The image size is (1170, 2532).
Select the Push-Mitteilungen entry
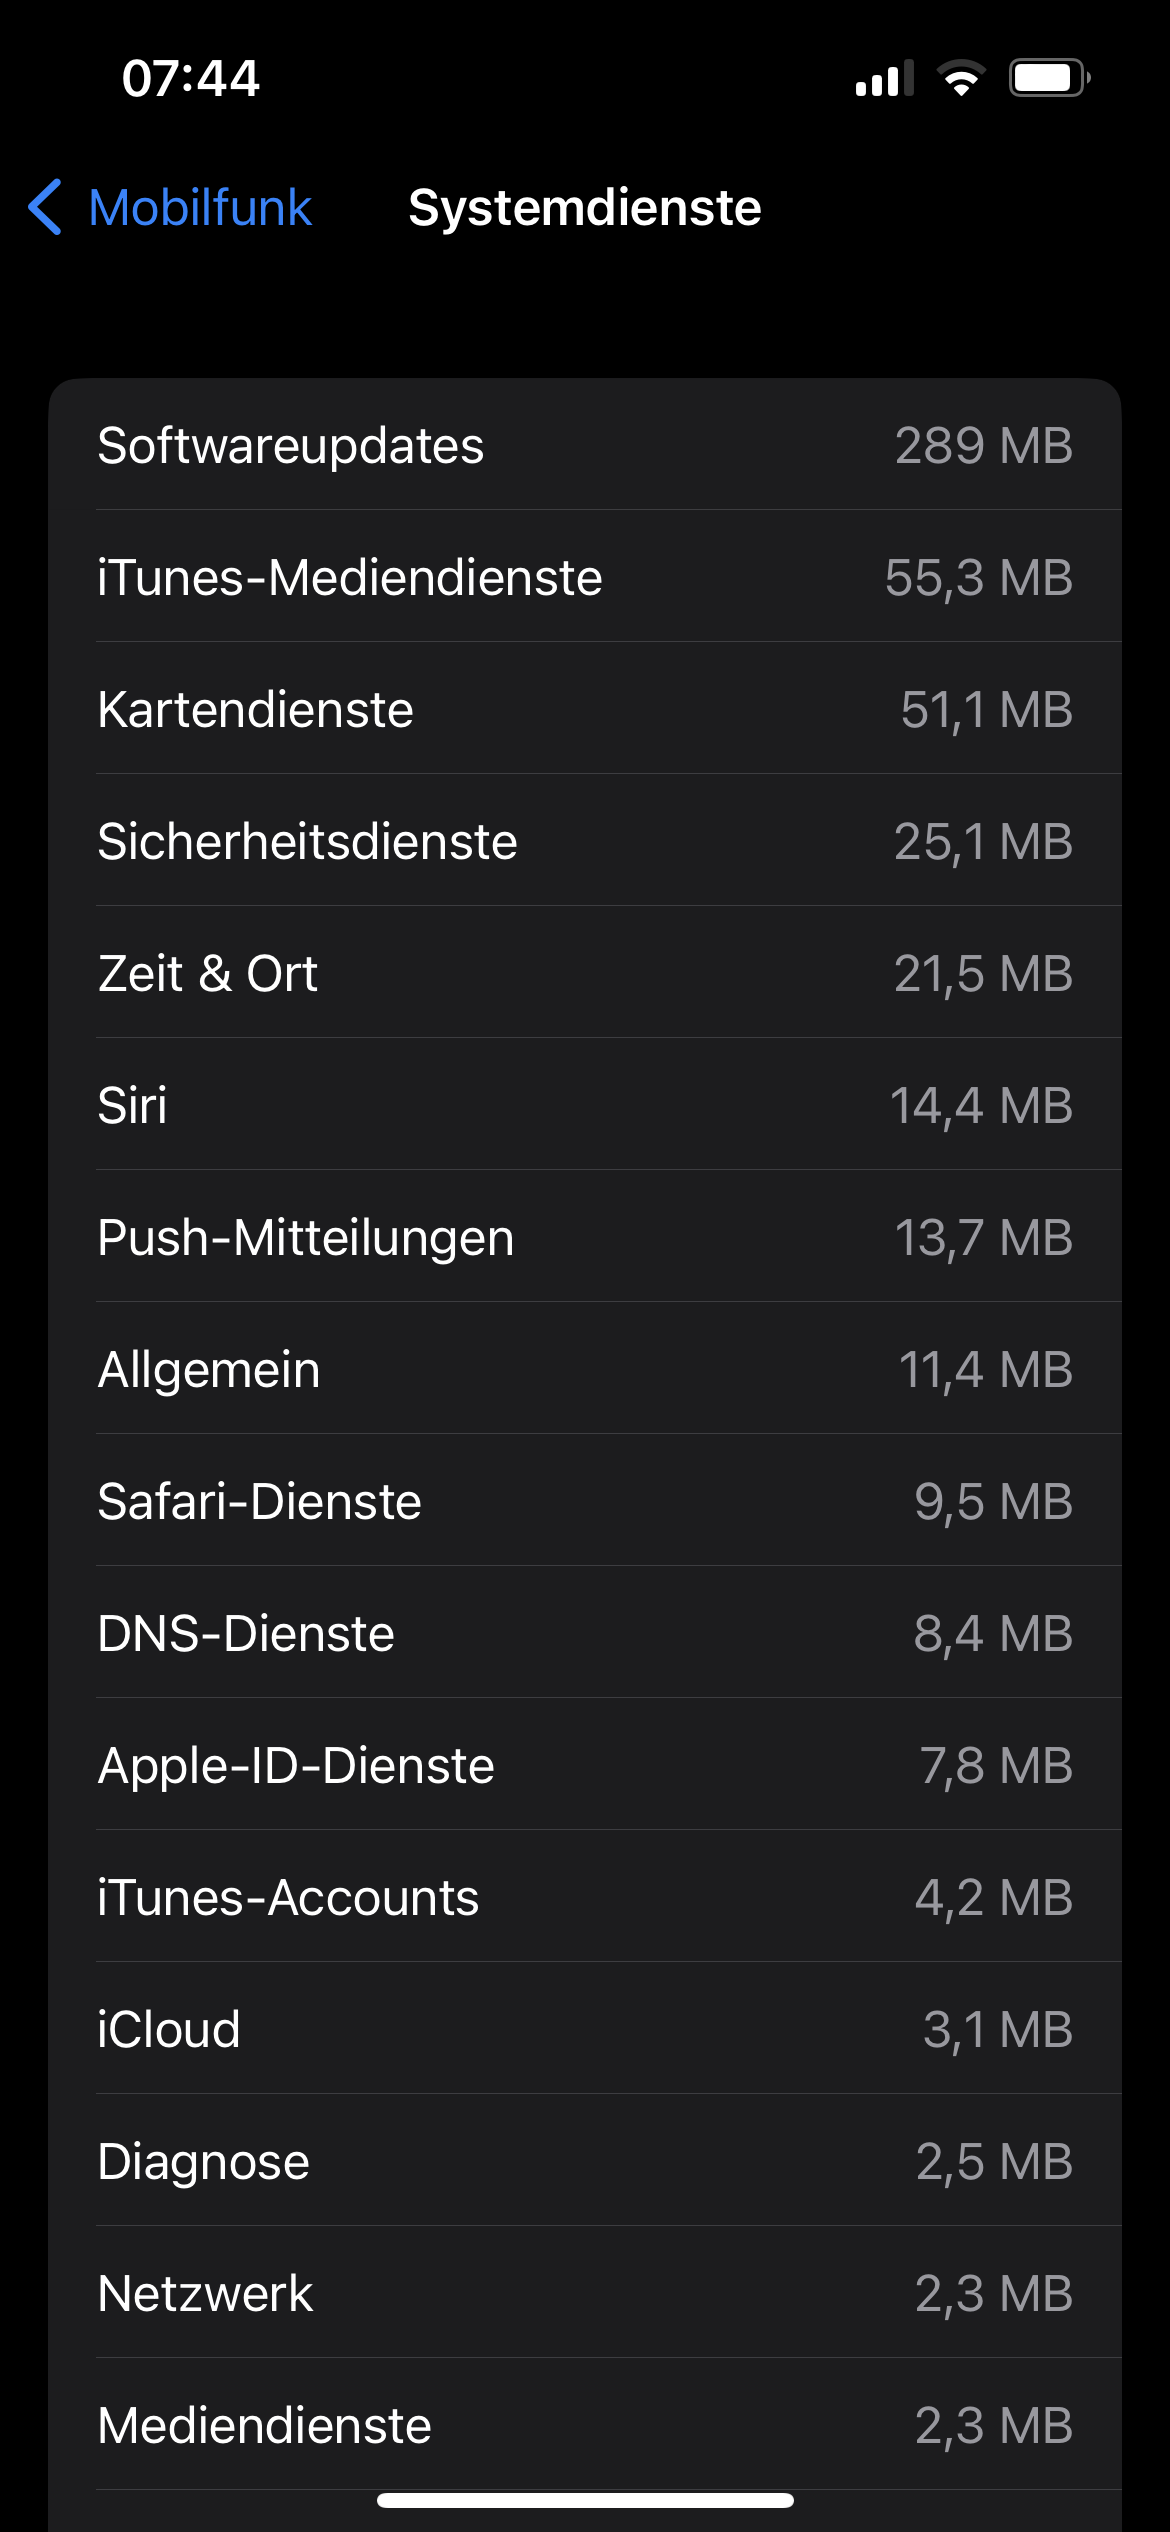point(584,1237)
